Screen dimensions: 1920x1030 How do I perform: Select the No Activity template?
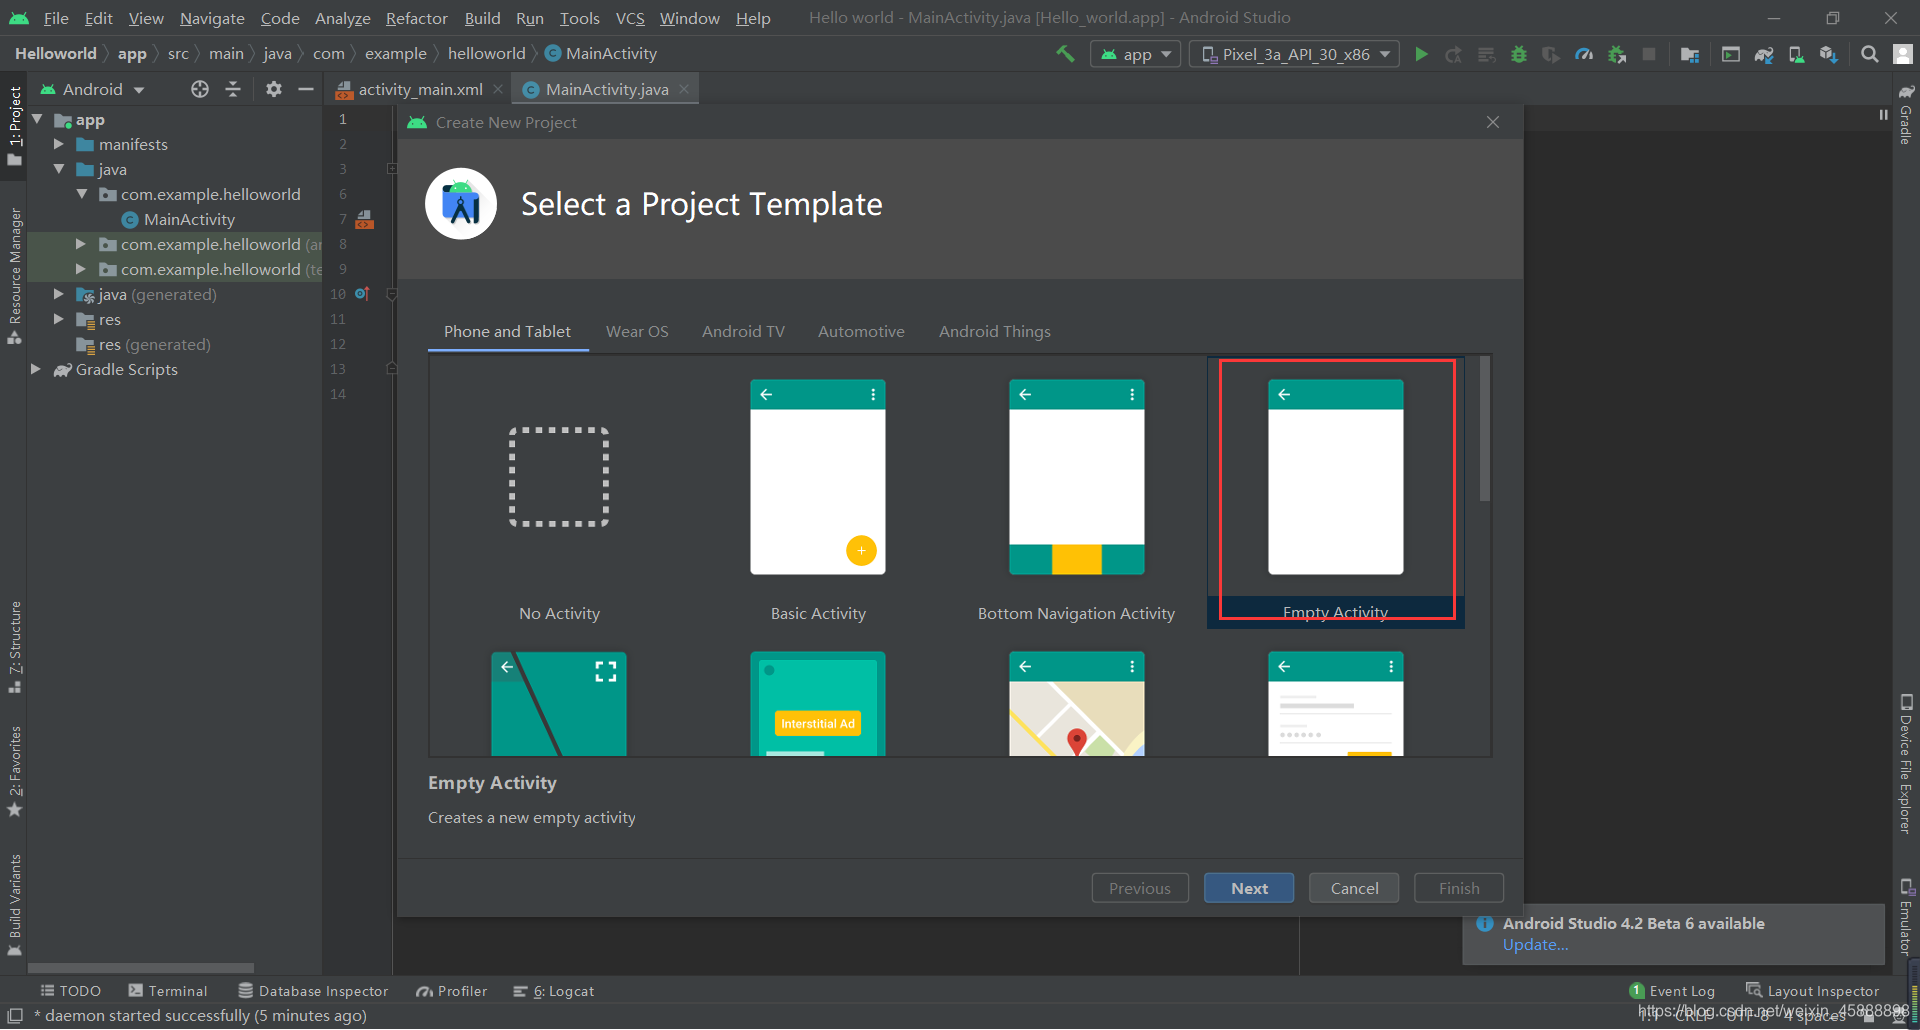pyautogui.click(x=559, y=494)
